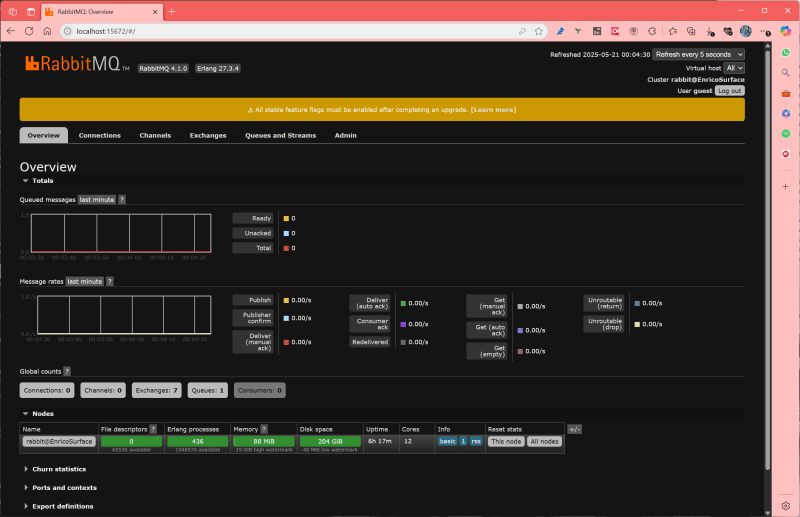Open Settings and more ellipsis menu

(765, 32)
